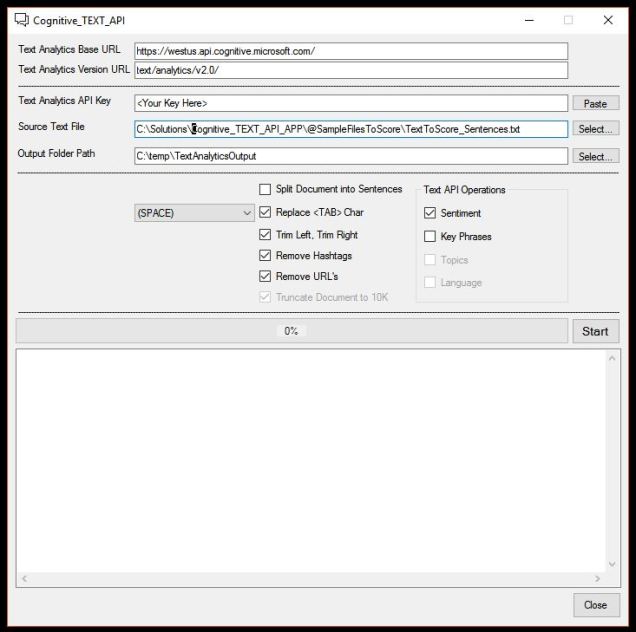Disable the Remove Hashtags option
The width and height of the screenshot is (636, 632).
pyautogui.click(x=265, y=255)
